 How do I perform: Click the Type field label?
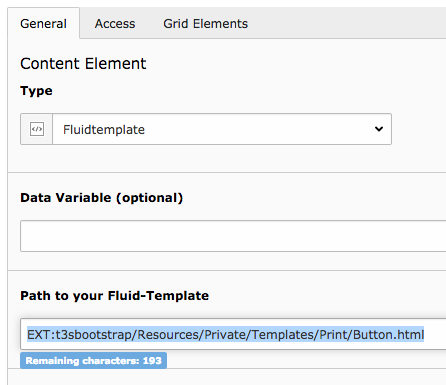point(36,91)
